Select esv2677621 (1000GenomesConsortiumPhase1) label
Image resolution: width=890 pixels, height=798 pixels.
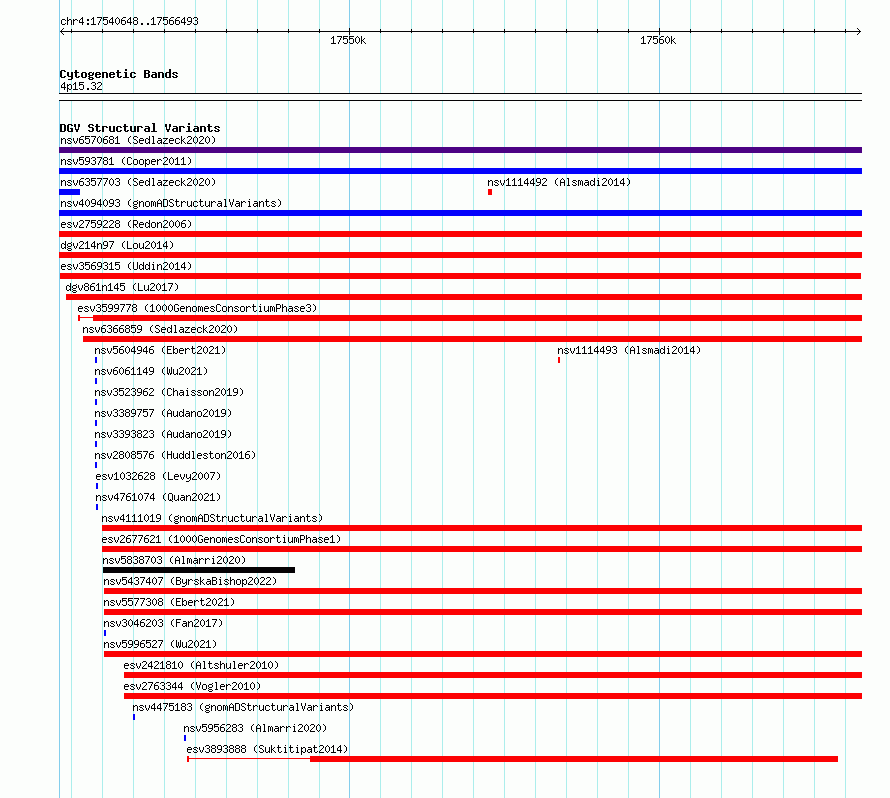(221, 539)
